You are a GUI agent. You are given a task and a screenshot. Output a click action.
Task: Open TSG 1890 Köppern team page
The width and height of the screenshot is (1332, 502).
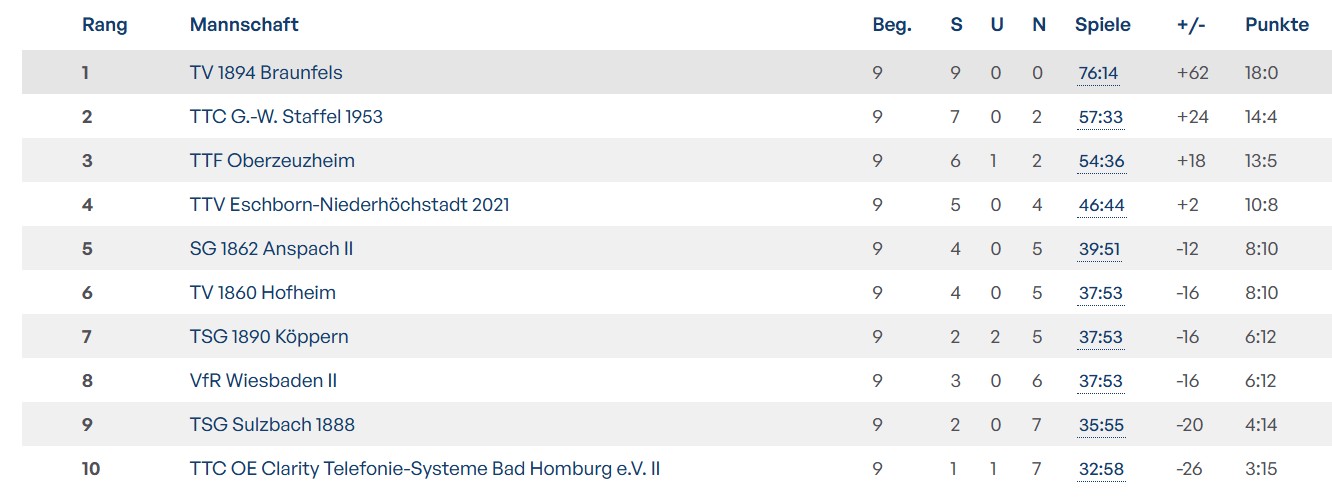click(x=269, y=337)
